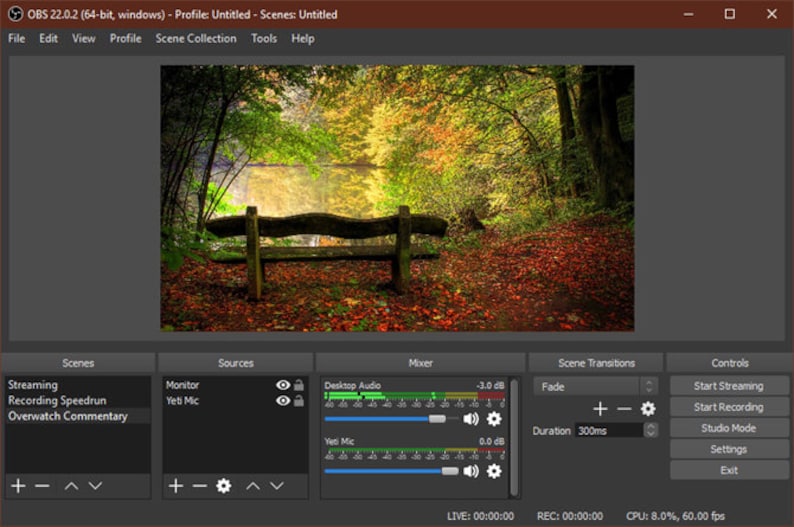
Task: Select the Yeti Mic source row
Action: click(235, 401)
